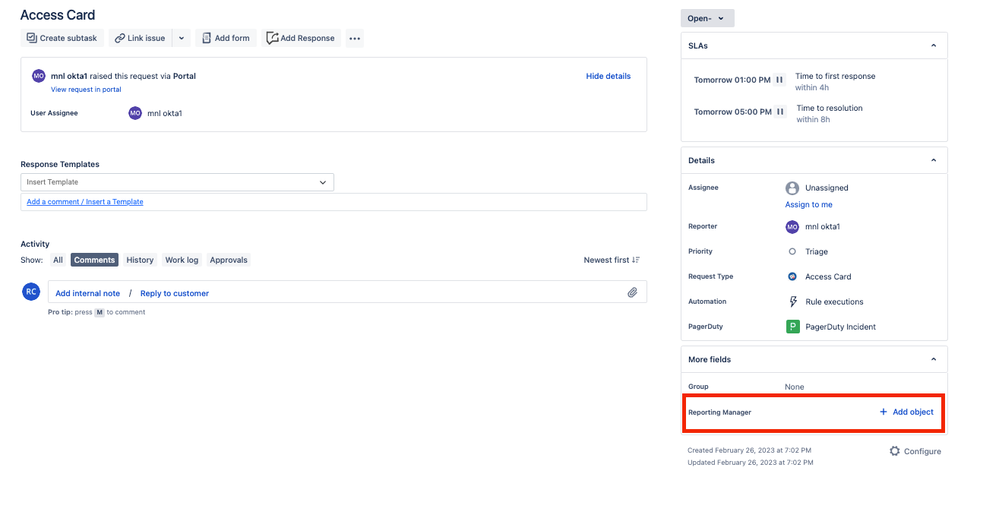This screenshot has width=999, height=505.
Task: Click the Triage priority value
Action: tap(816, 252)
